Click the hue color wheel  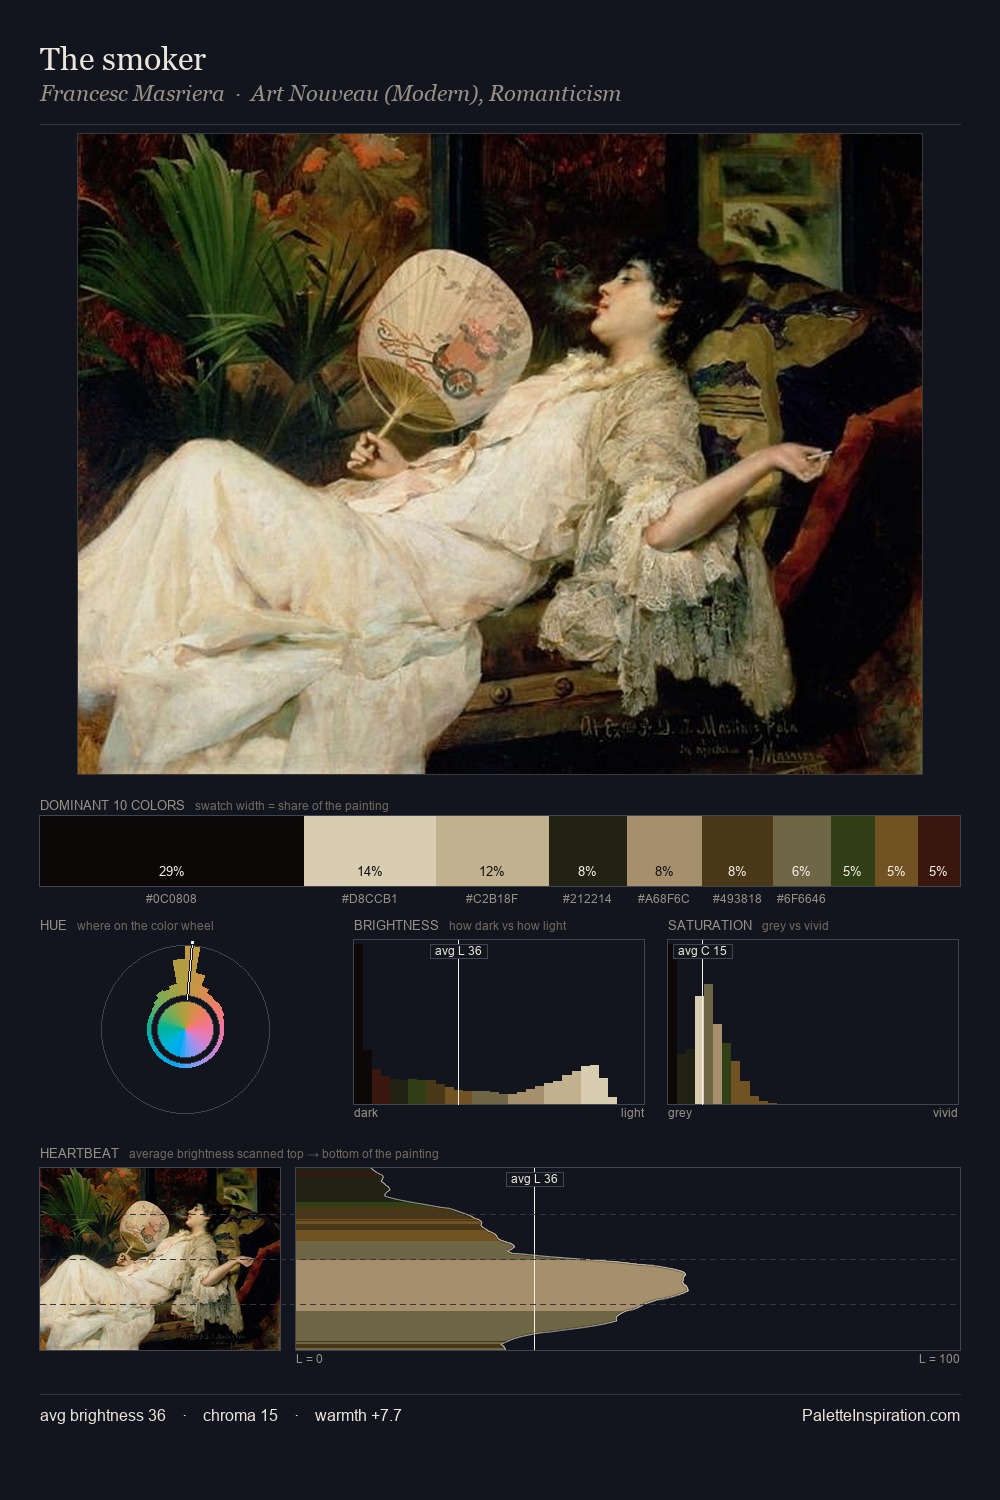(185, 1029)
